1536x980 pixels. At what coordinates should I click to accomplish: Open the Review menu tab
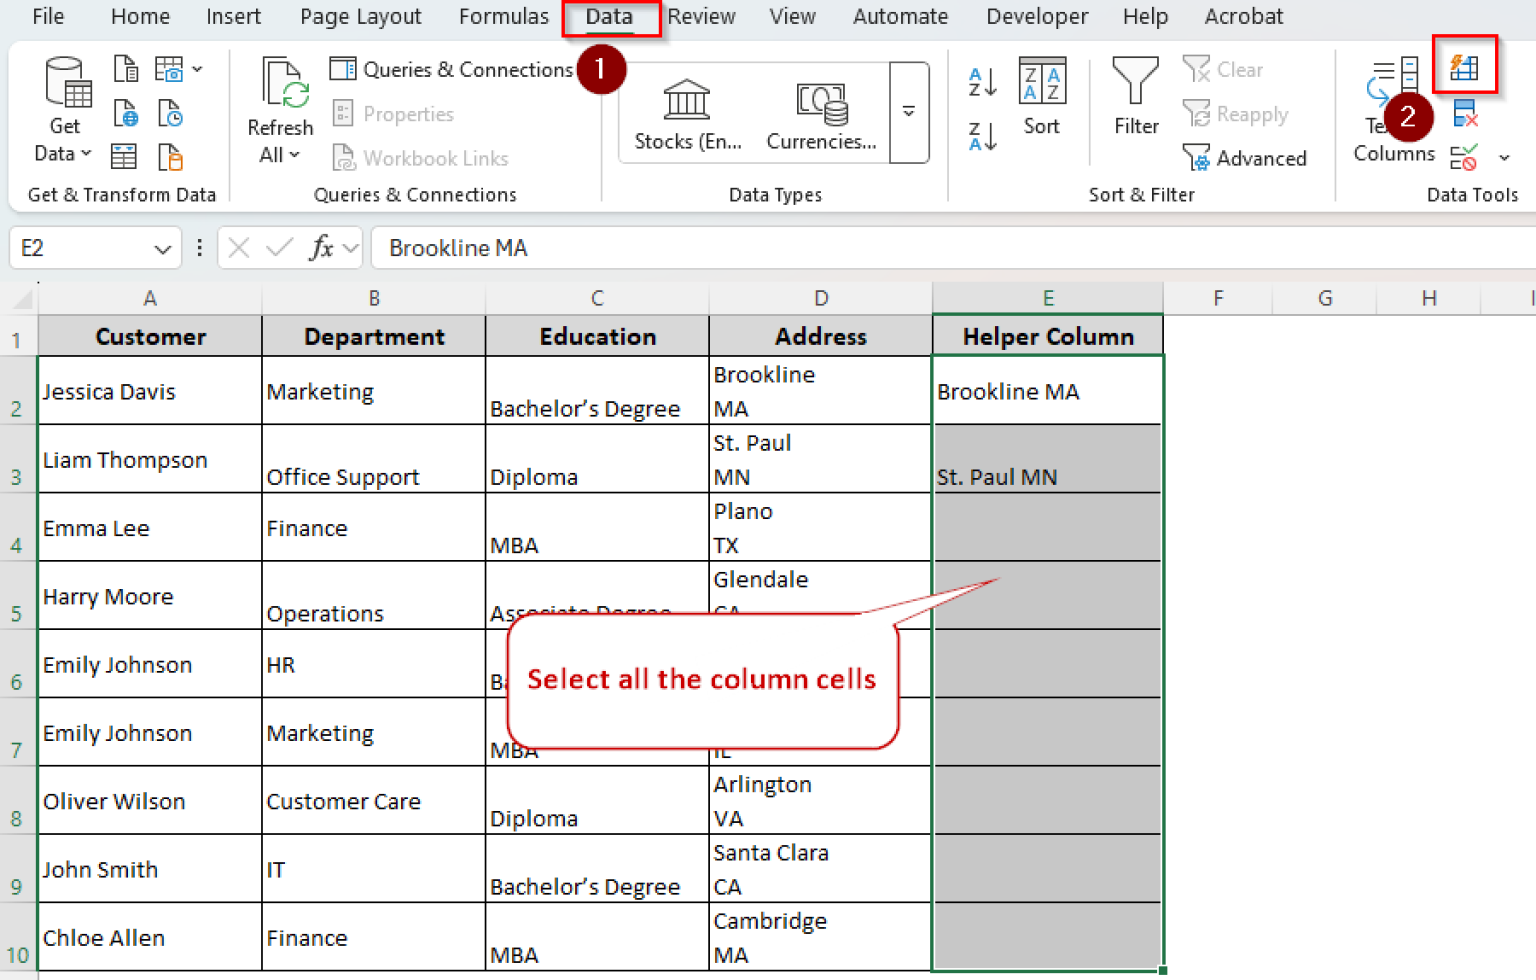pyautogui.click(x=701, y=16)
